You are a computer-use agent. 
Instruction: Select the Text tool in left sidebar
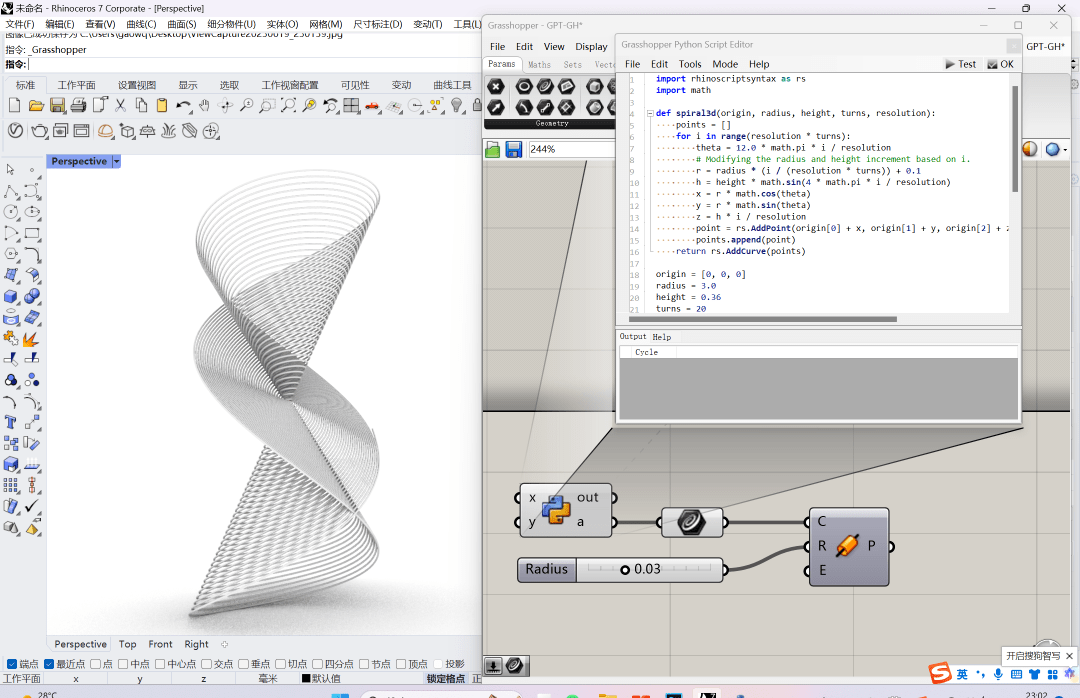pyautogui.click(x=11, y=422)
